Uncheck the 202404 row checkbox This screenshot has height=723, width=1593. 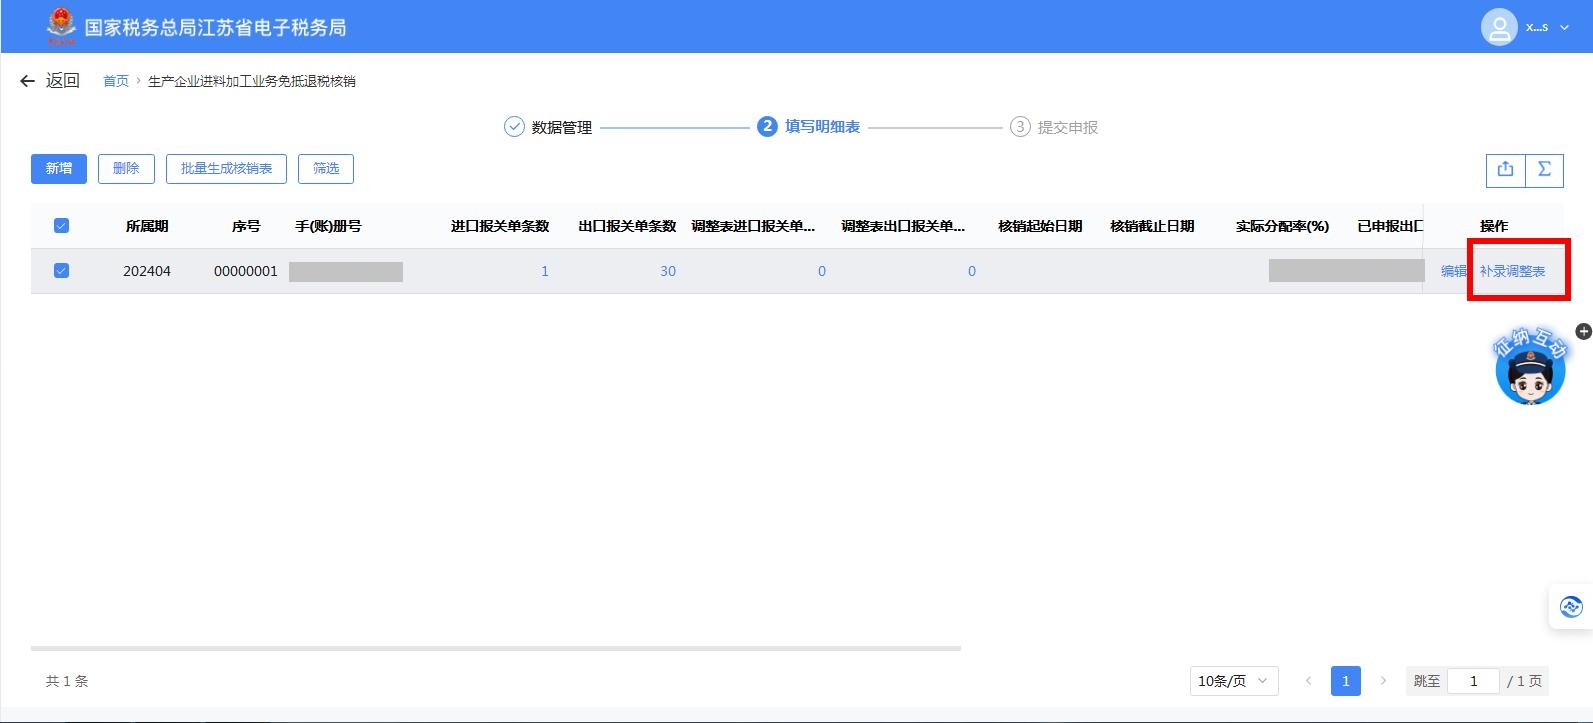point(61,271)
